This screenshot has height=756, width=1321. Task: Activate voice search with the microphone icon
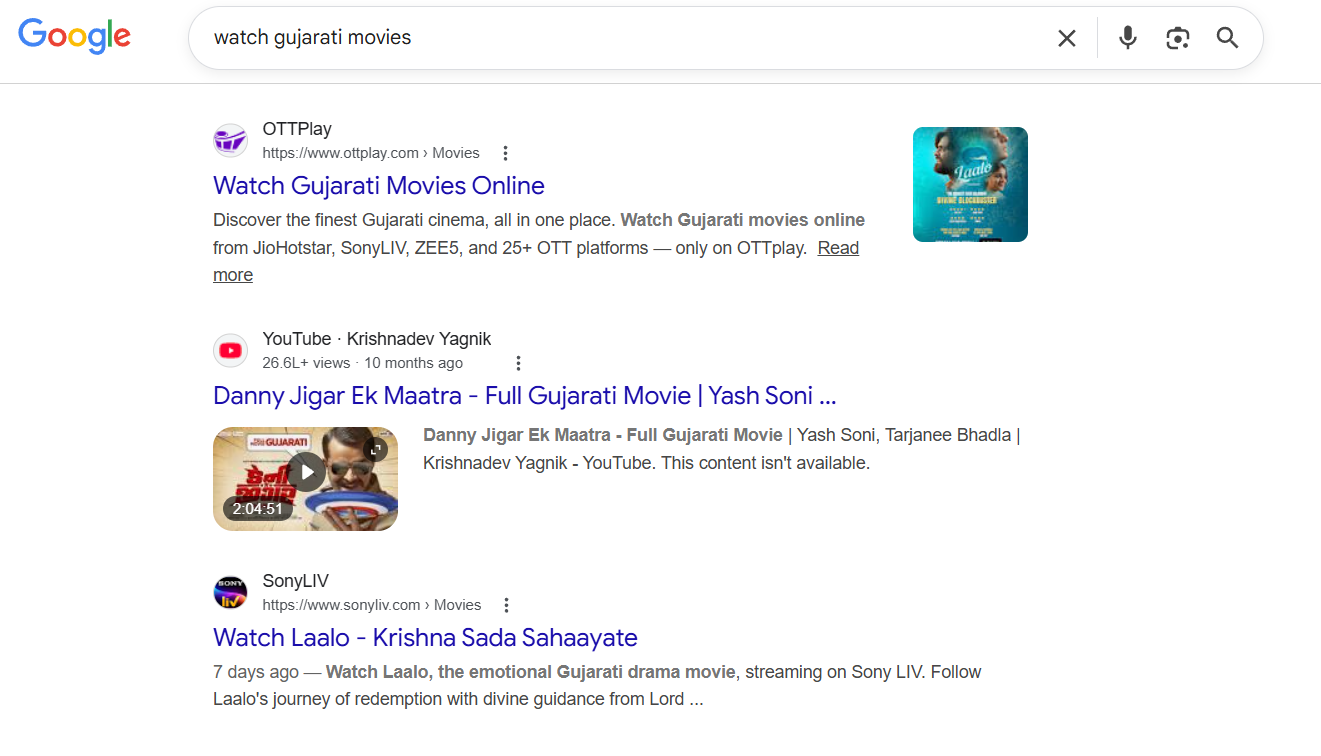[x=1127, y=37]
